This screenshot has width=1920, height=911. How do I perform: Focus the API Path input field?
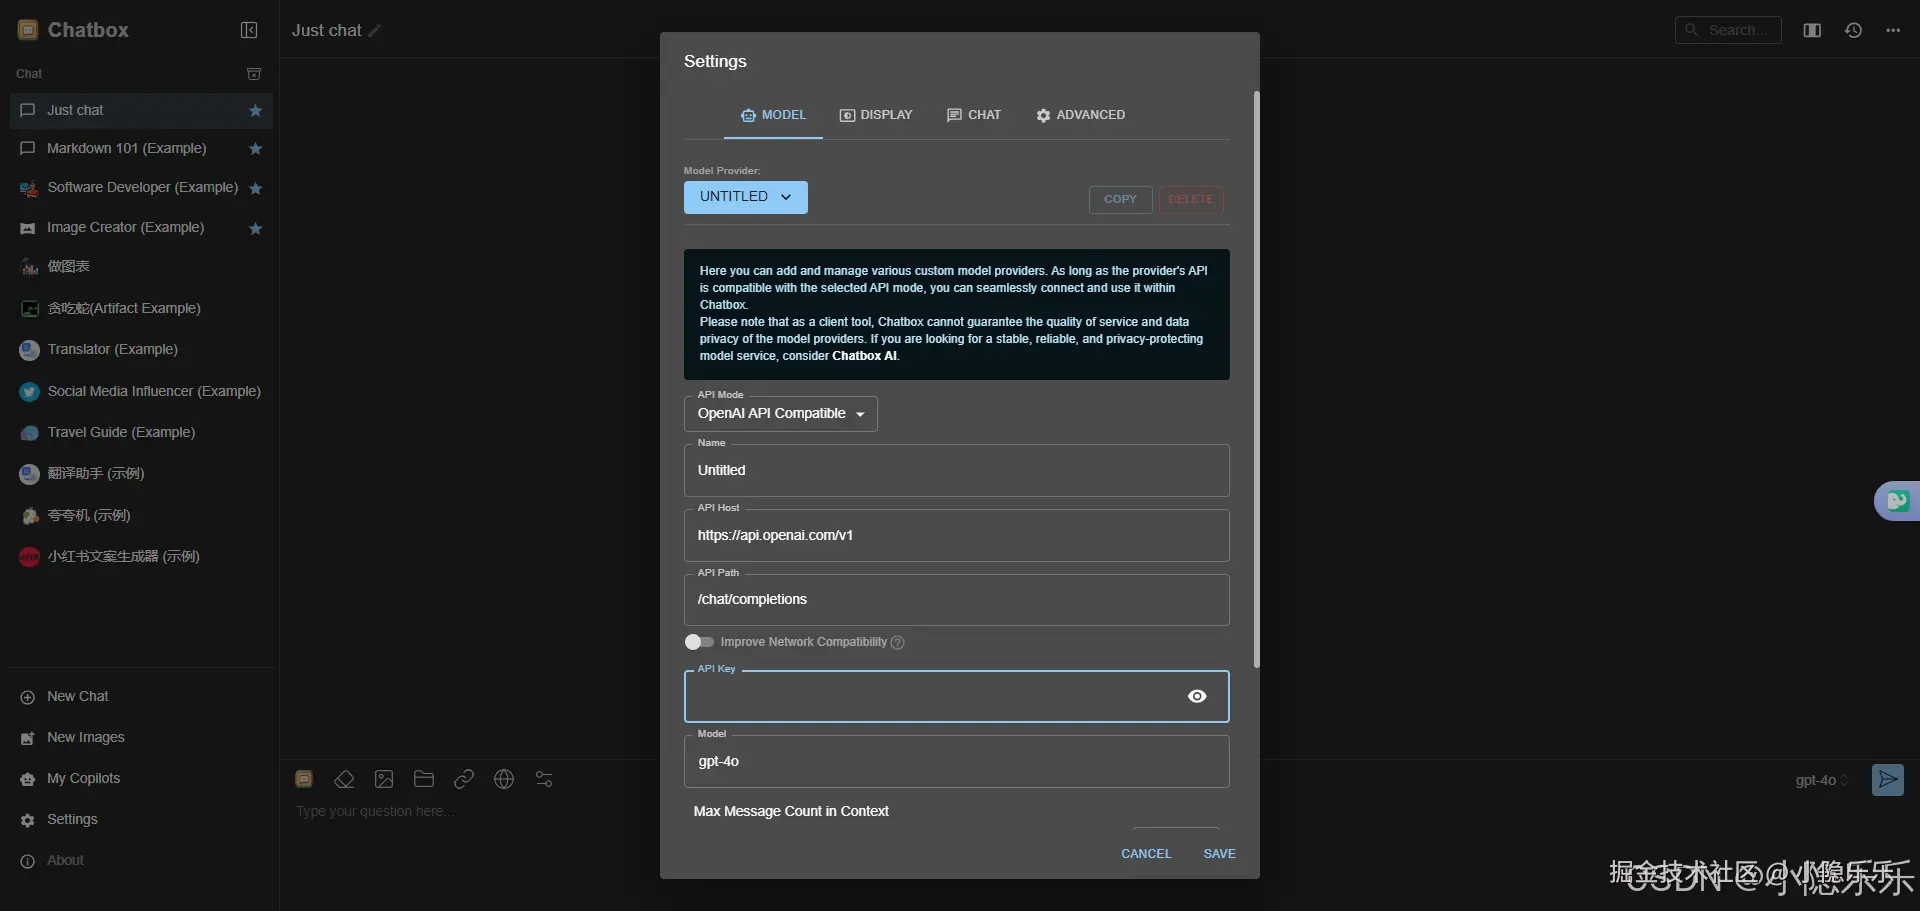pos(957,600)
